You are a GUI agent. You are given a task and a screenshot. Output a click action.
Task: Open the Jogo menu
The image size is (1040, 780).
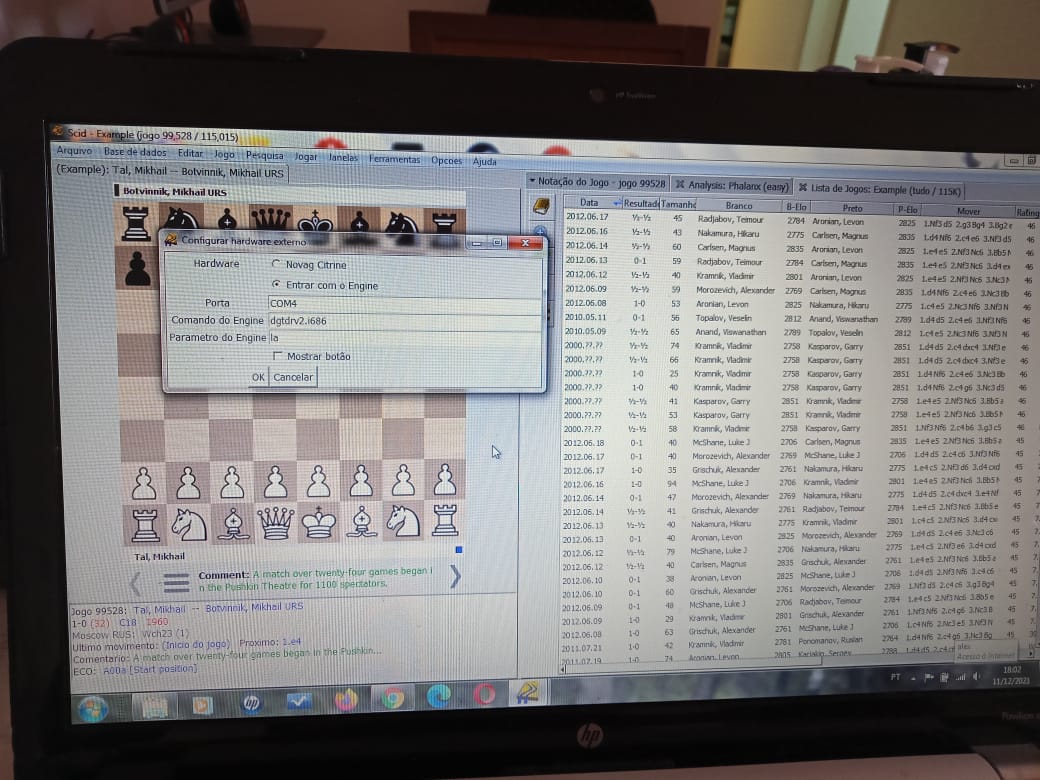224,154
